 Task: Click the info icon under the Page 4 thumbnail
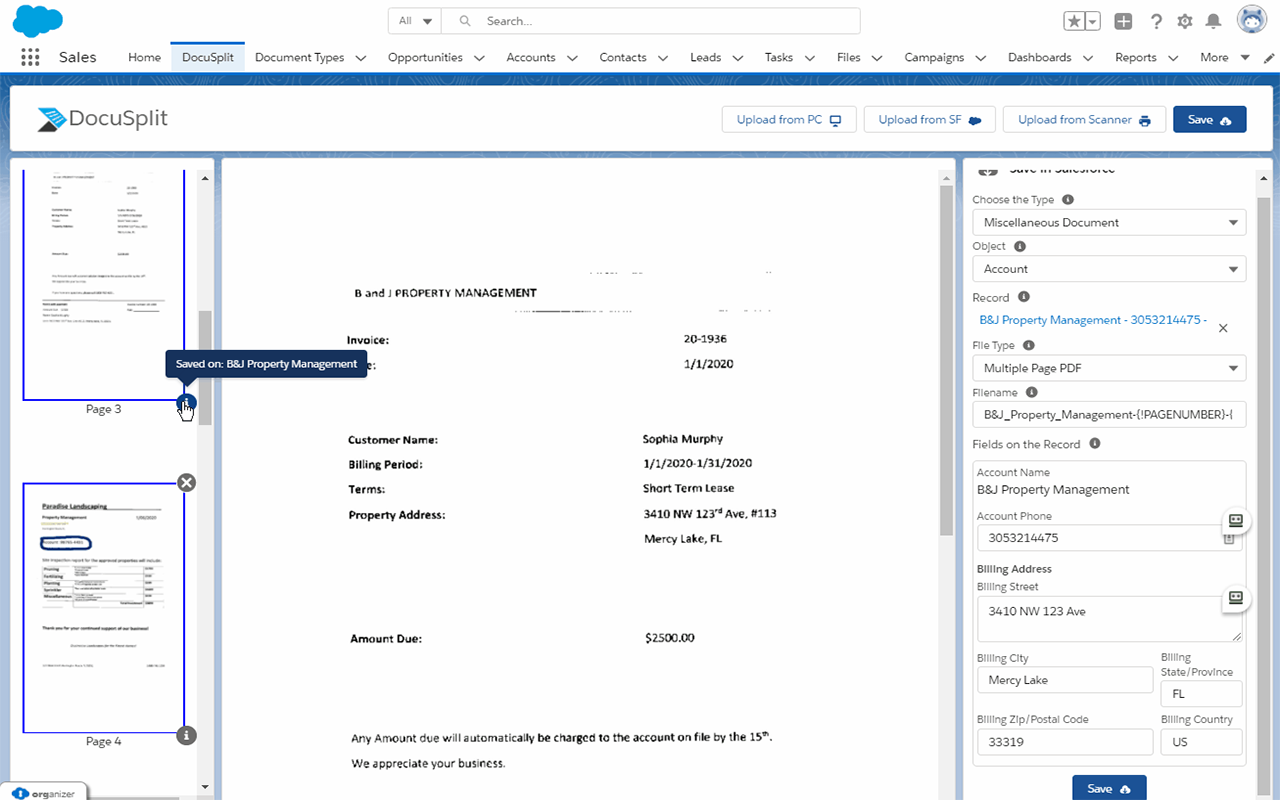point(186,735)
